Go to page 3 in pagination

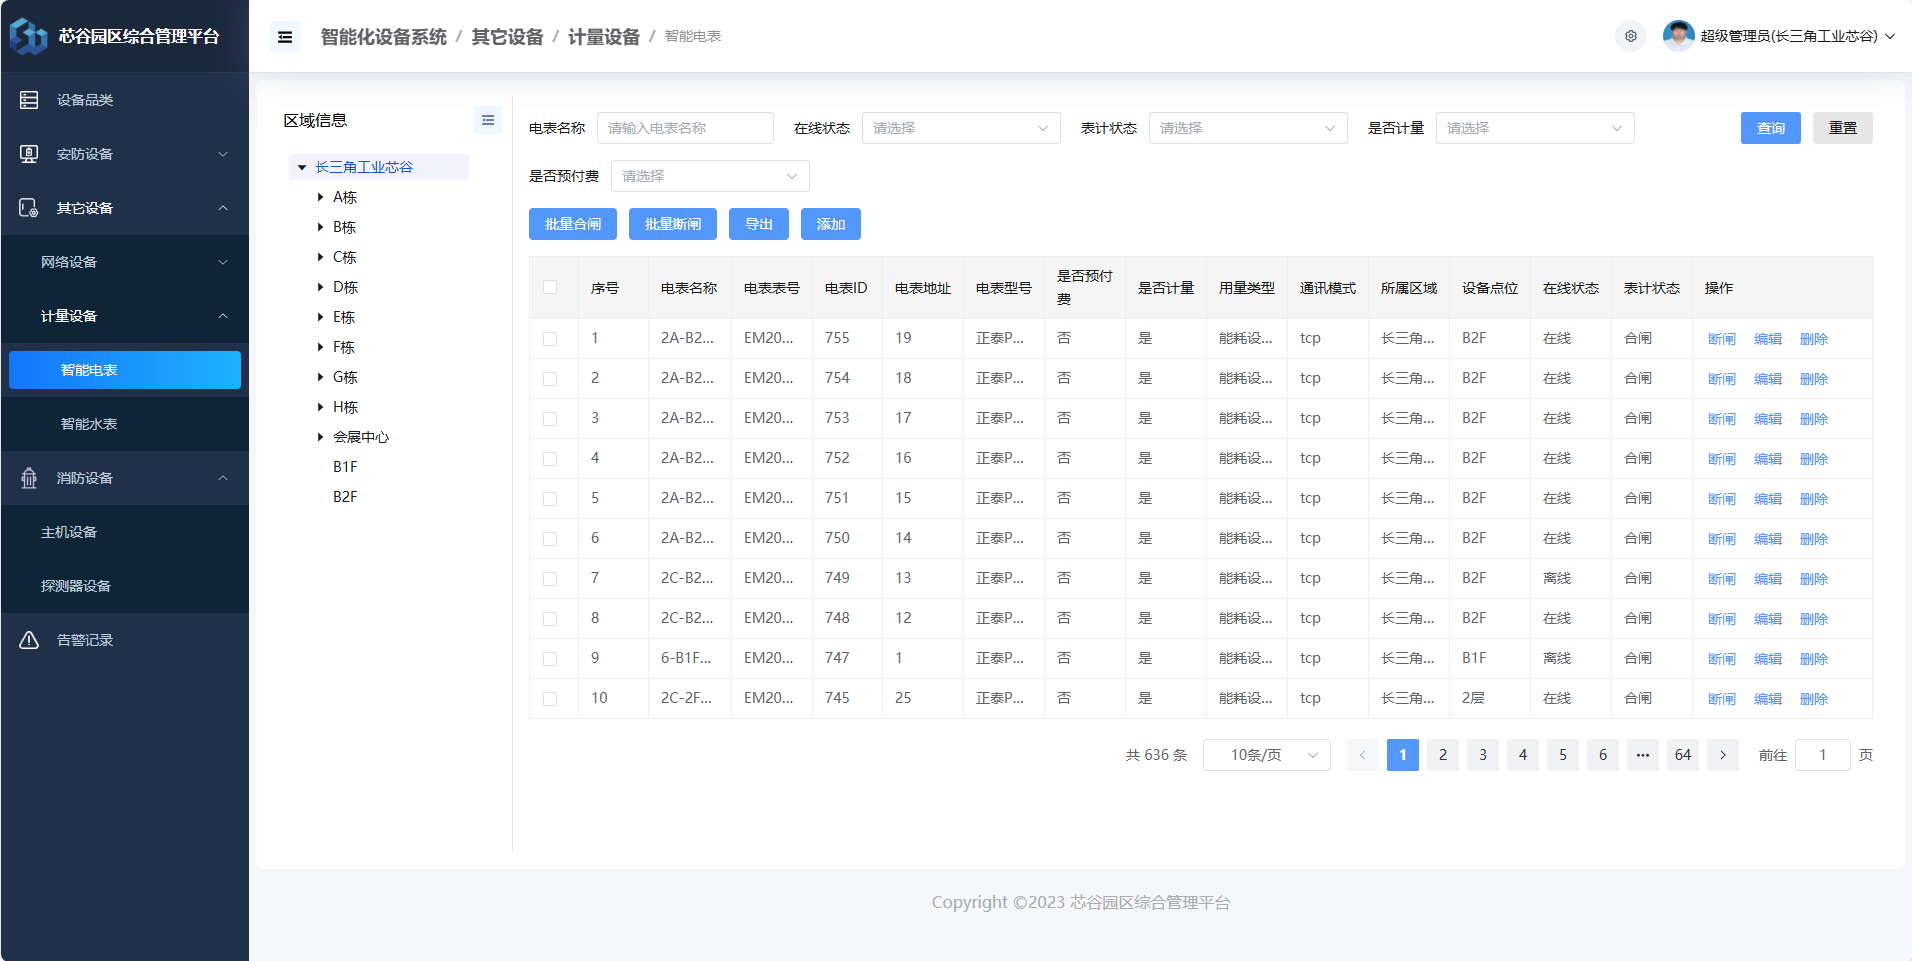click(x=1482, y=755)
